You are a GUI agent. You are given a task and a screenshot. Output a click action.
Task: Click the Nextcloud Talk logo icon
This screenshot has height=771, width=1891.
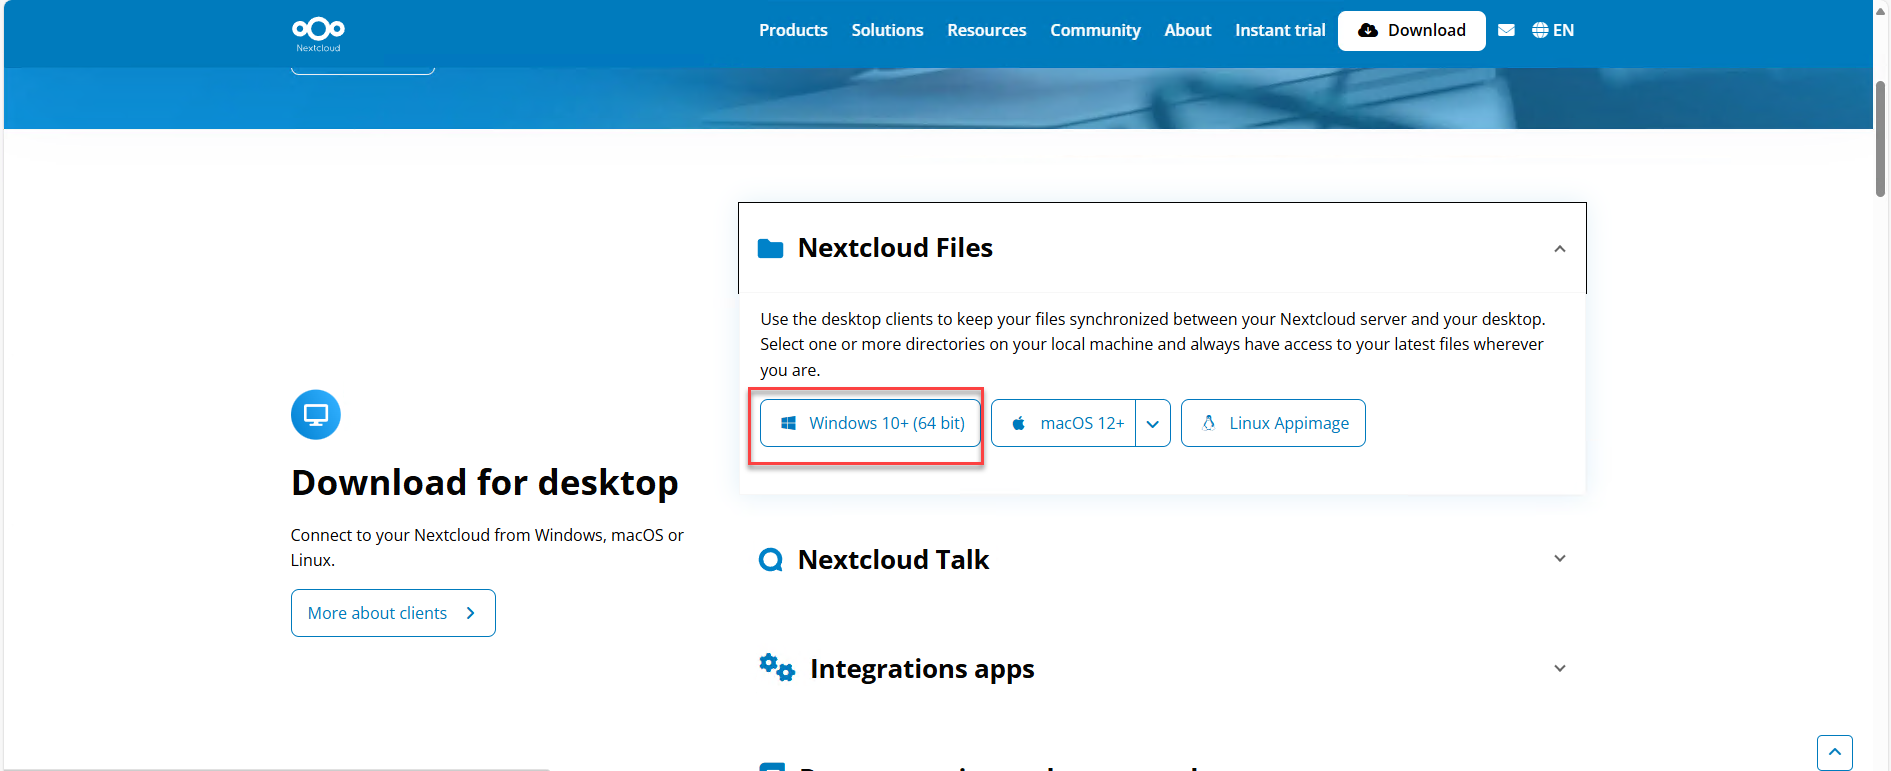pos(770,560)
